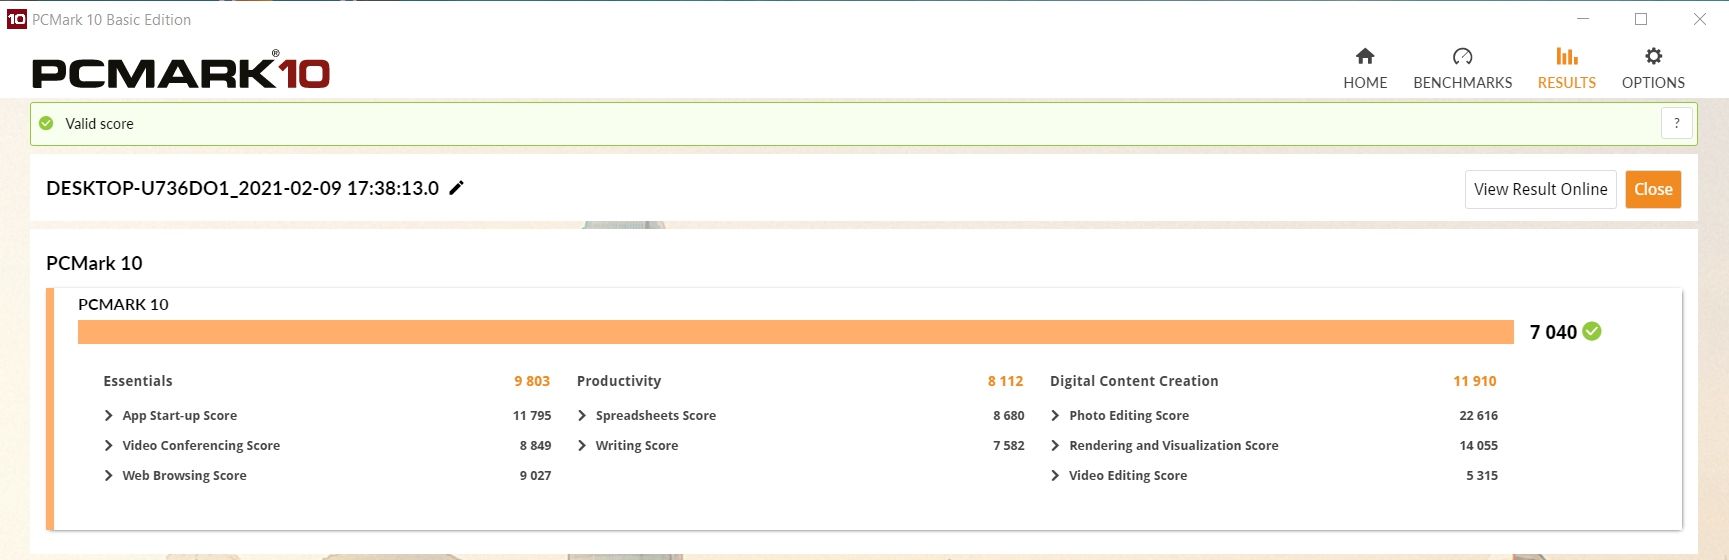Click the Video Conferencing value 8 849
The image size is (1729, 560).
click(535, 445)
